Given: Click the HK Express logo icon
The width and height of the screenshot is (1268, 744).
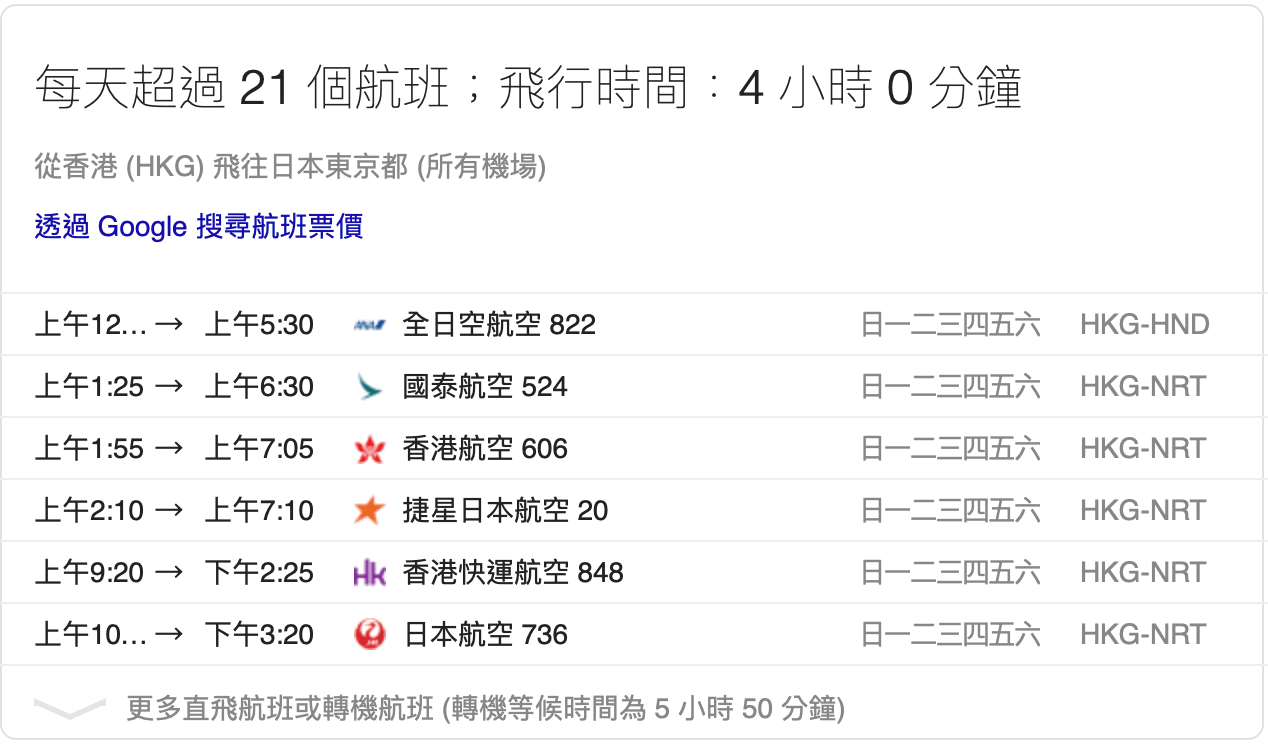Looking at the screenshot, I should (x=370, y=573).
